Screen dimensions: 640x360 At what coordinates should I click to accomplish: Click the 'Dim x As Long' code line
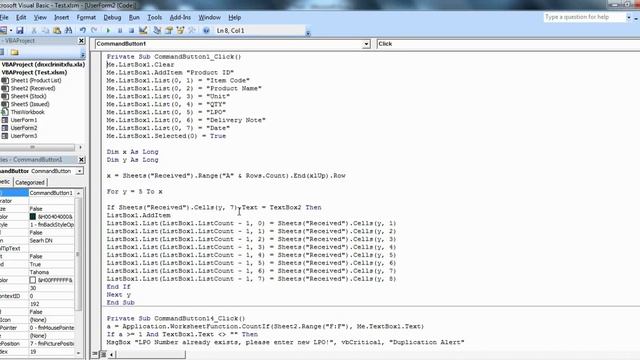tap(132, 152)
